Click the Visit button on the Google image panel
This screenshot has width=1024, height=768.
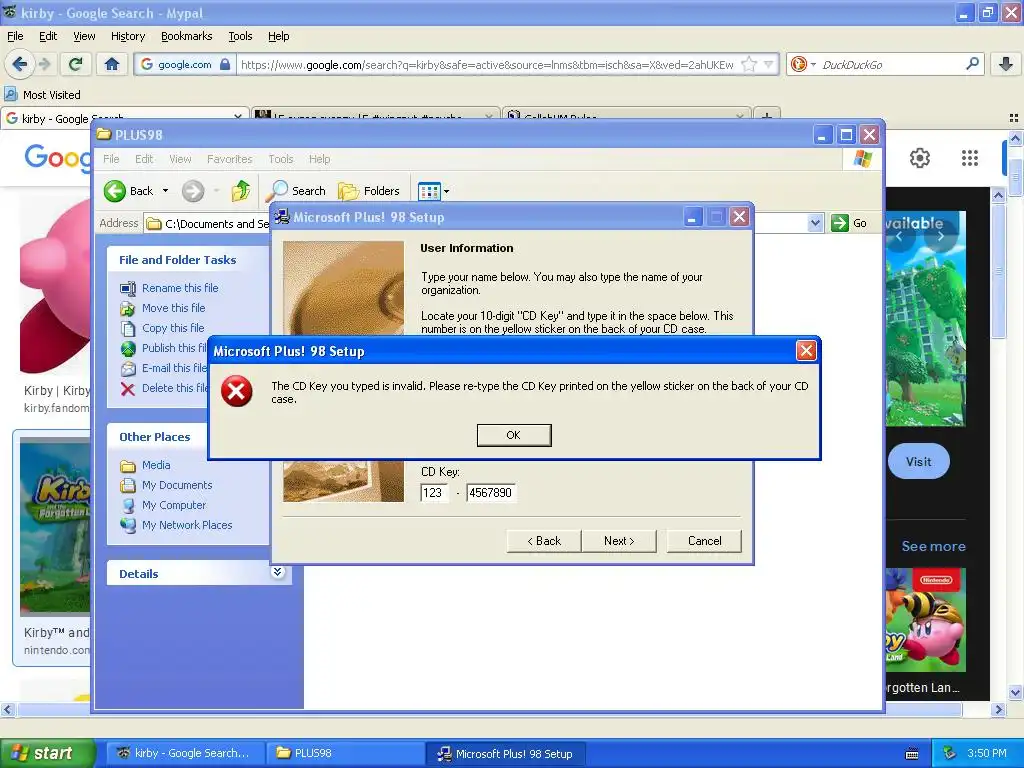click(x=918, y=462)
